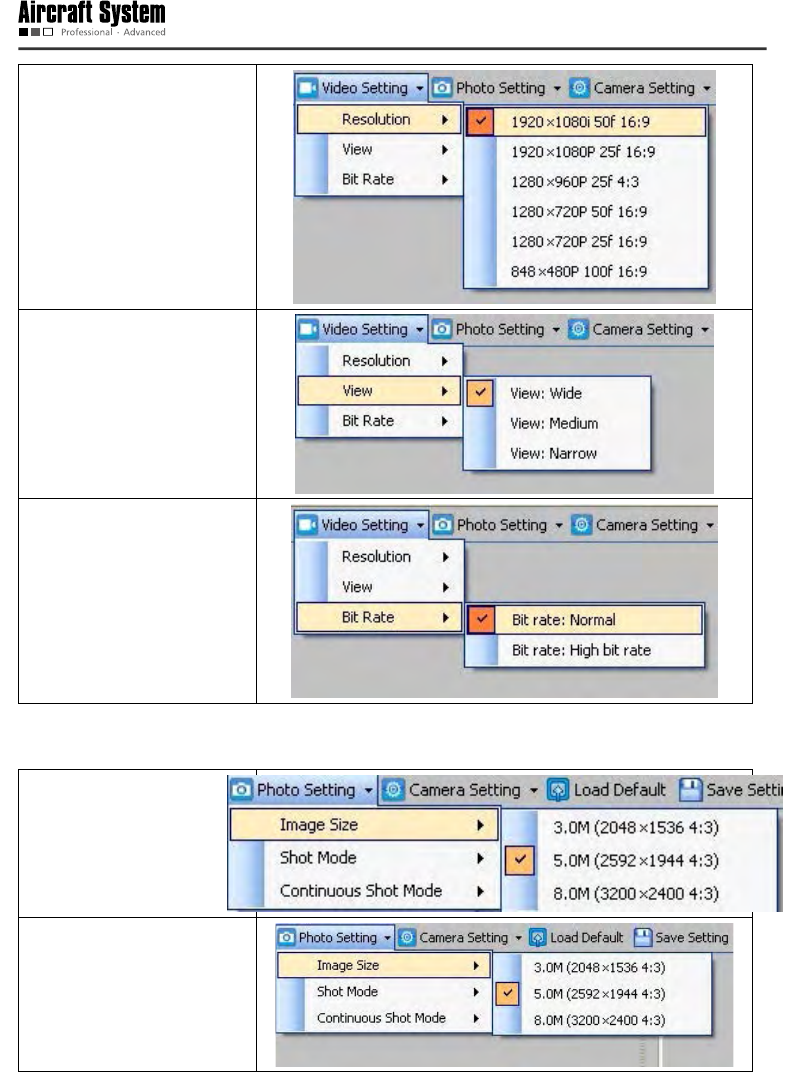The image size is (786, 1072).
Task: Select the View: Narrow option
Action: tap(553, 453)
